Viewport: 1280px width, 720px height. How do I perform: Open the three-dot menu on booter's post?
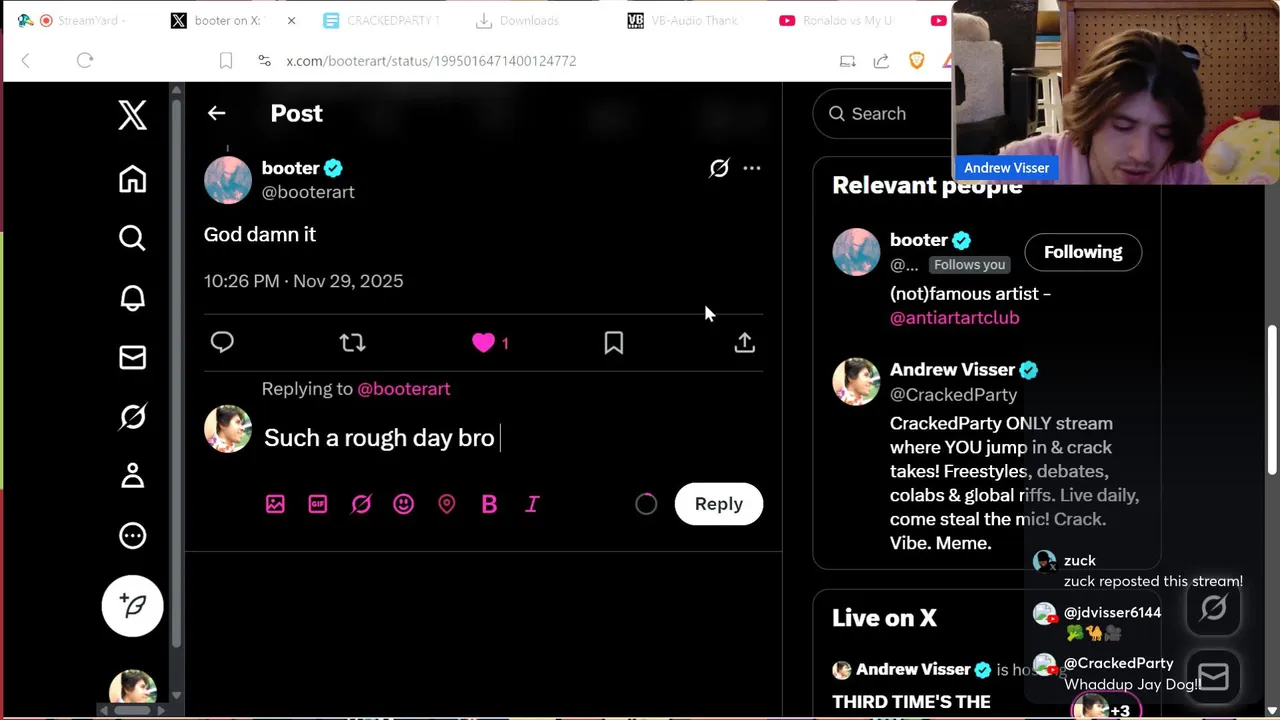[x=752, y=168]
